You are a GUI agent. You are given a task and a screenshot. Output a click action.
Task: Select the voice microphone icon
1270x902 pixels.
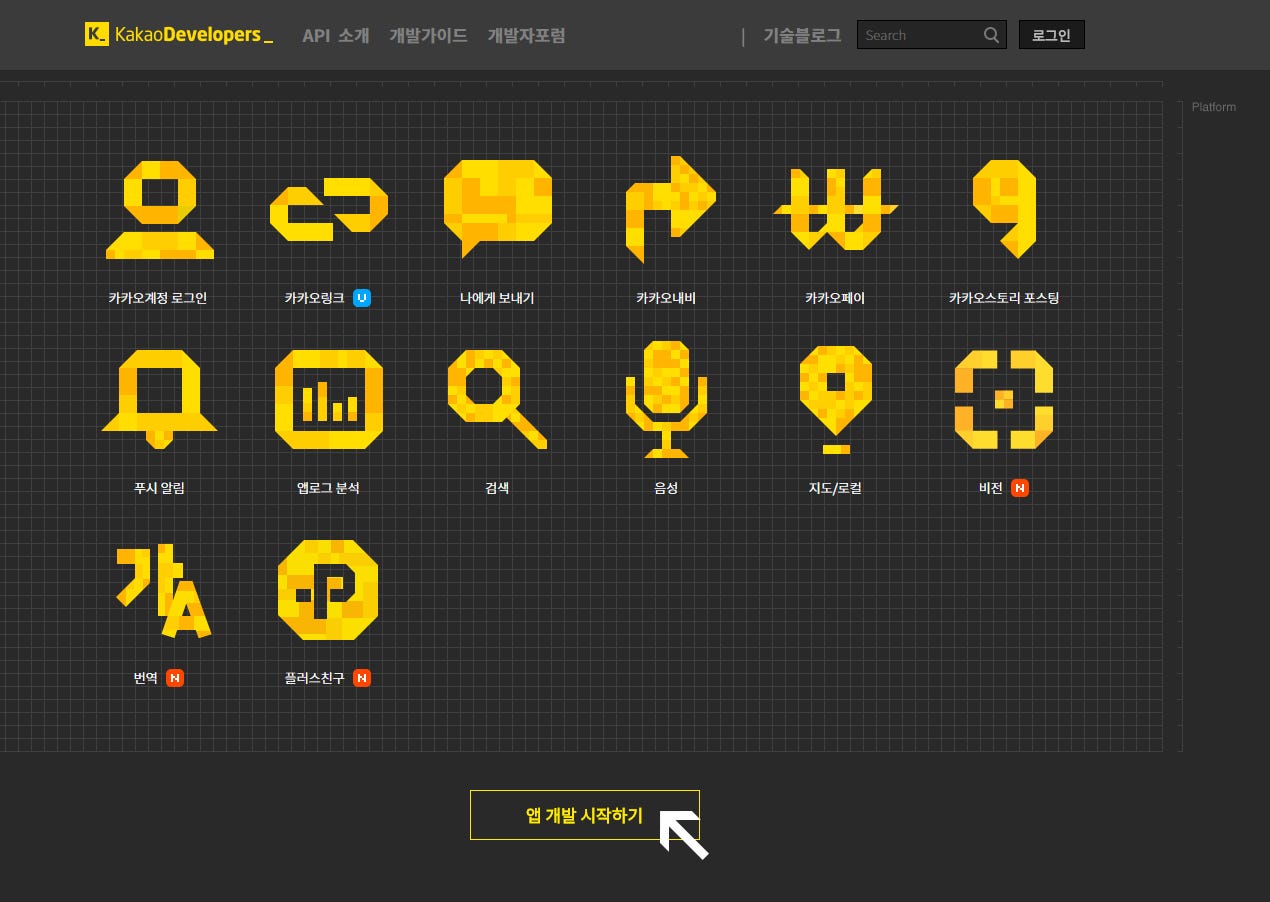(666, 399)
